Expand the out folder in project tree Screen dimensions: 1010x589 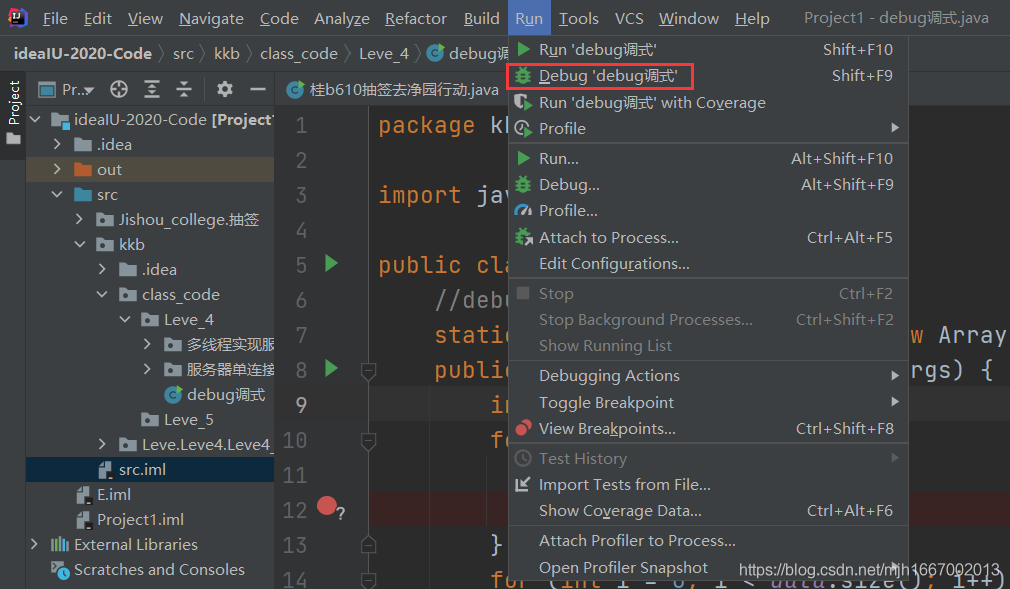pyautogui.click(x=57, y=169)
